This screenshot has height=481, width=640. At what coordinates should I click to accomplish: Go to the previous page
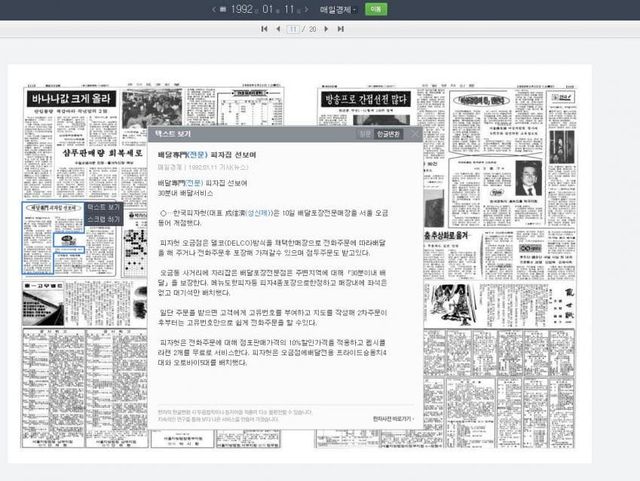(277, 29)
